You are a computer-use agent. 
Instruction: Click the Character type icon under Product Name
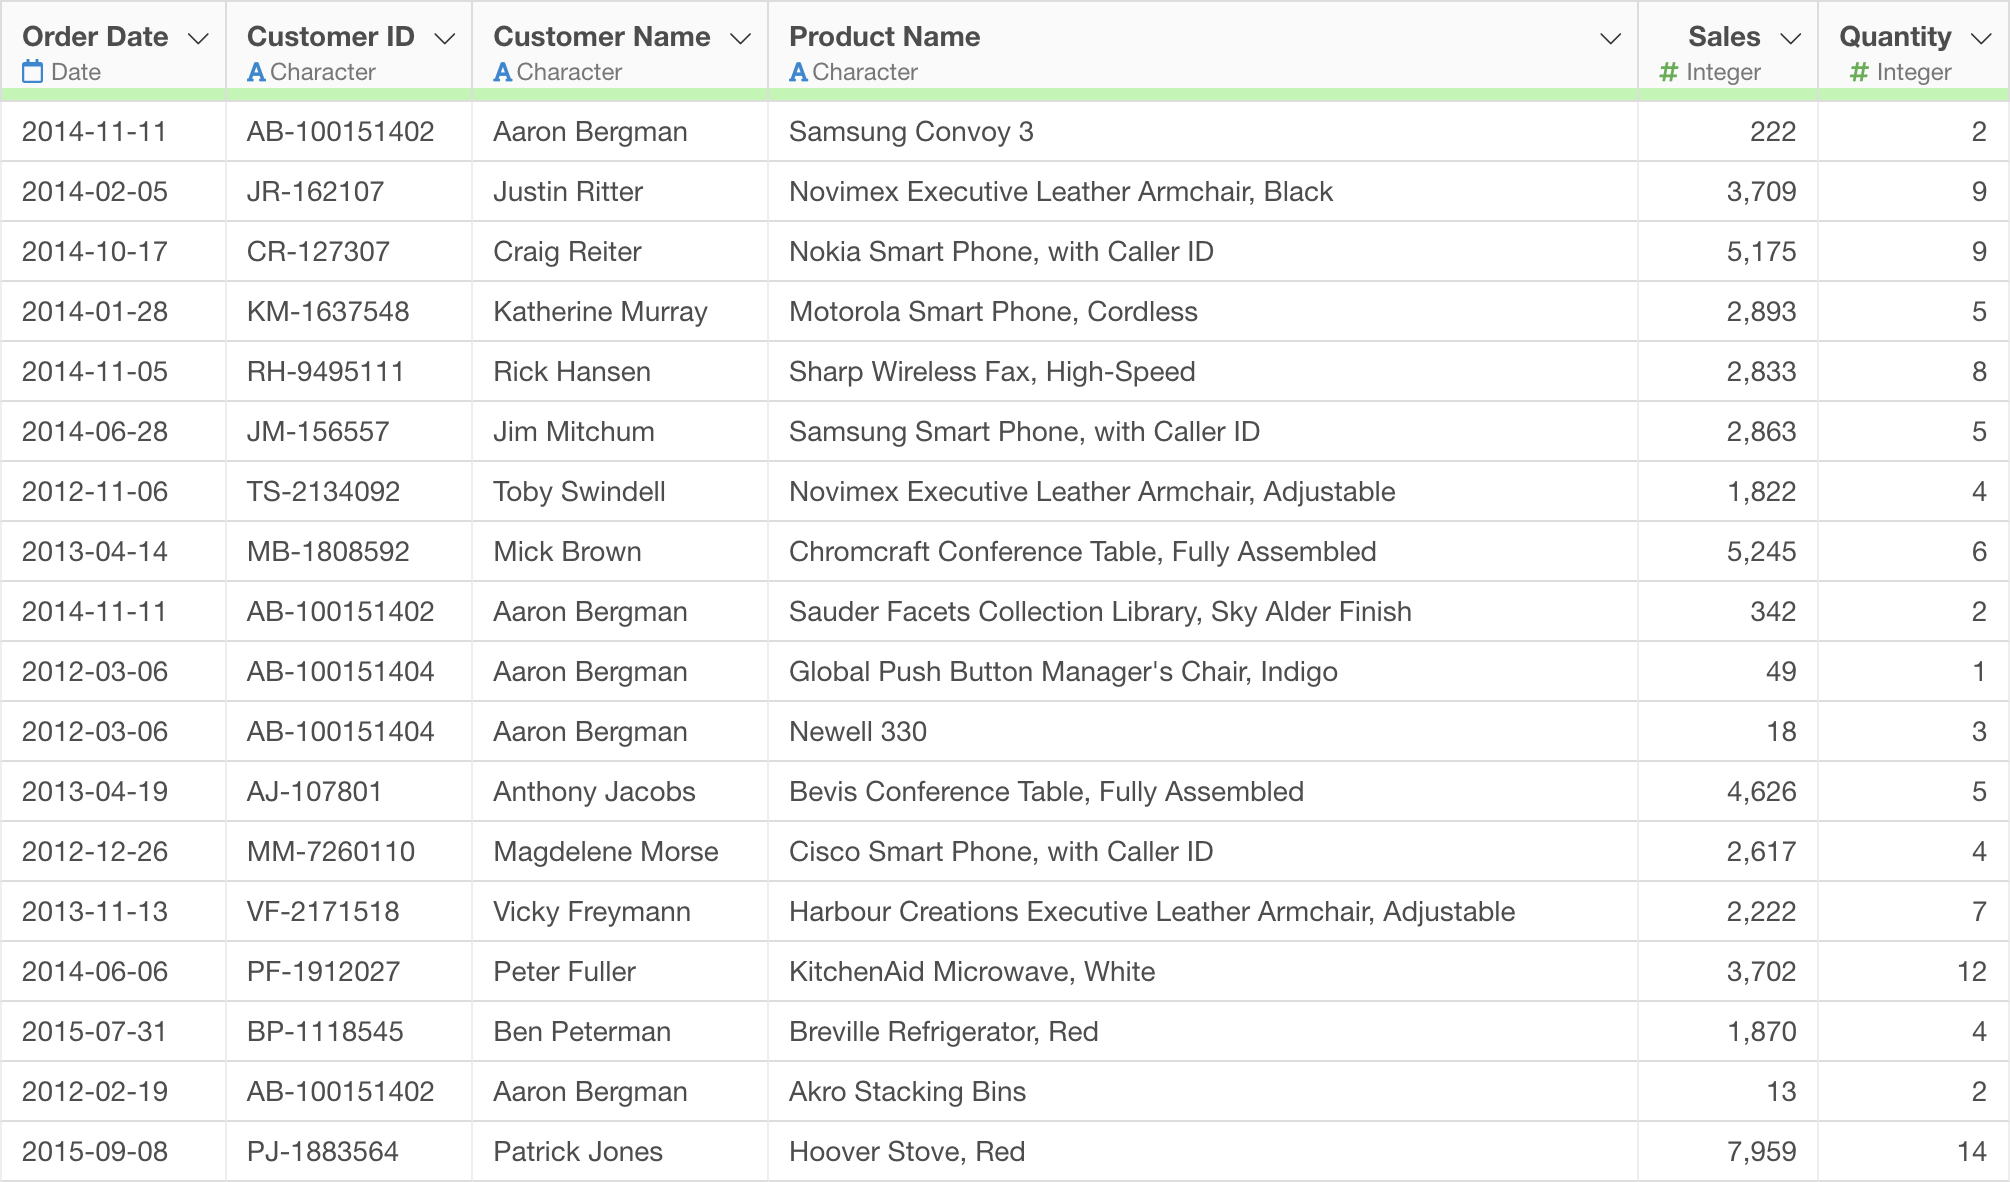[798, 72]
